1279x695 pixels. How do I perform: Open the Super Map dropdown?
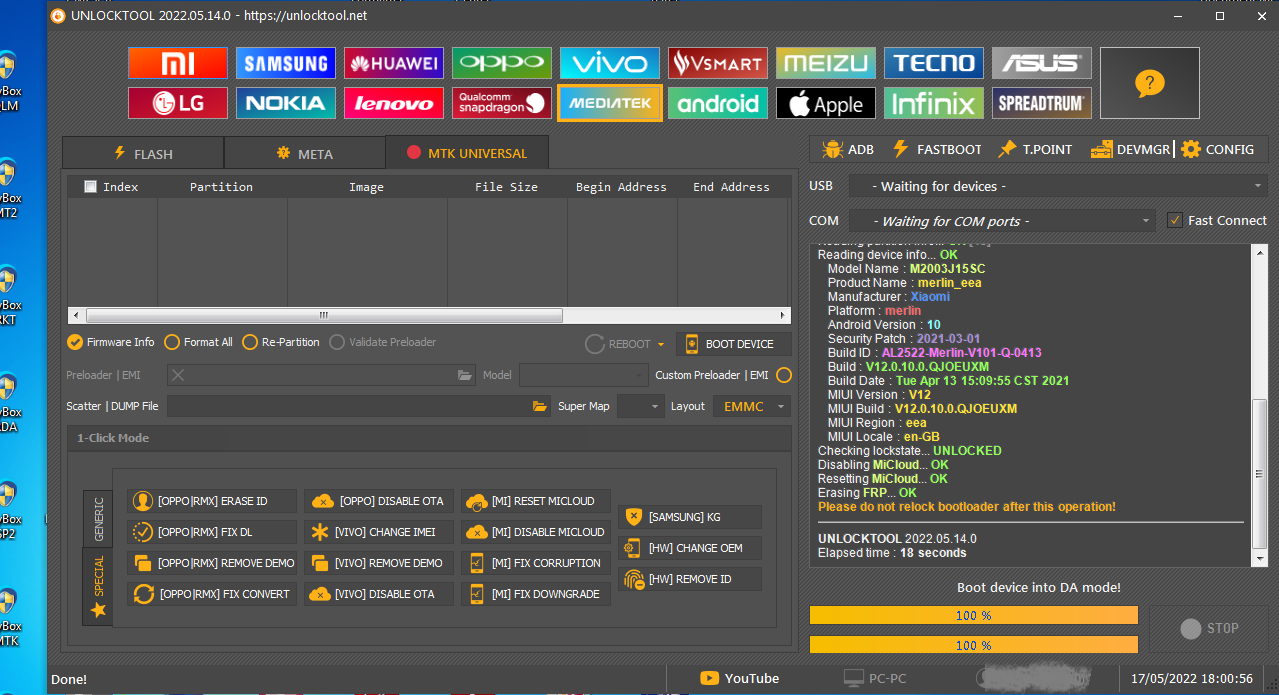click(x=640, y=406)
